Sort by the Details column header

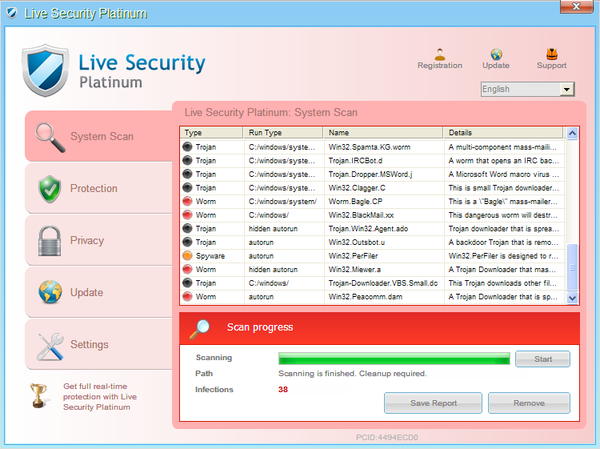click(503, 132)
